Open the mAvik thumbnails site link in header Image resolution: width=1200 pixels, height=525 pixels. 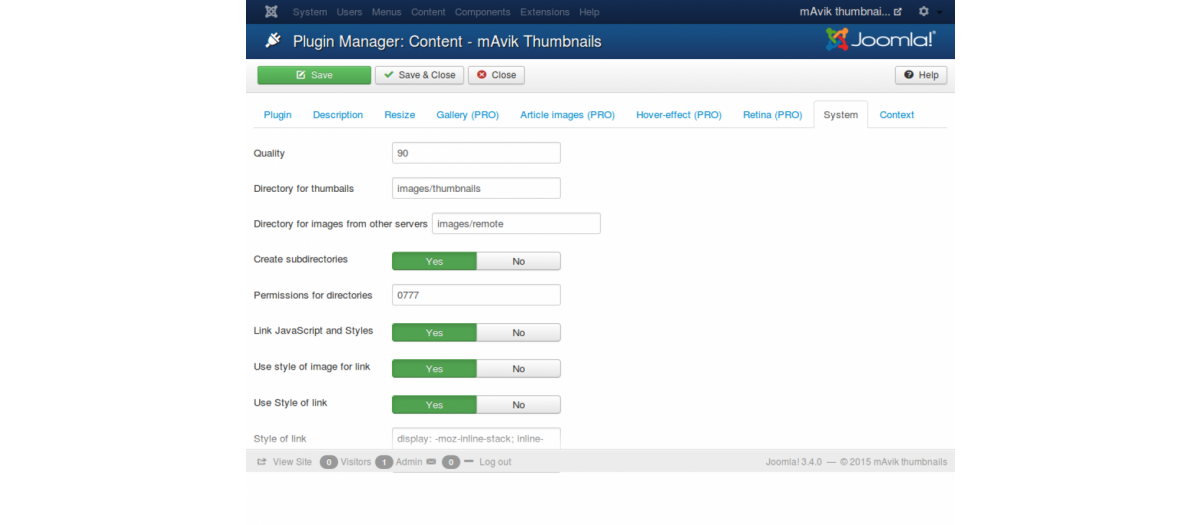click(850, 12)
